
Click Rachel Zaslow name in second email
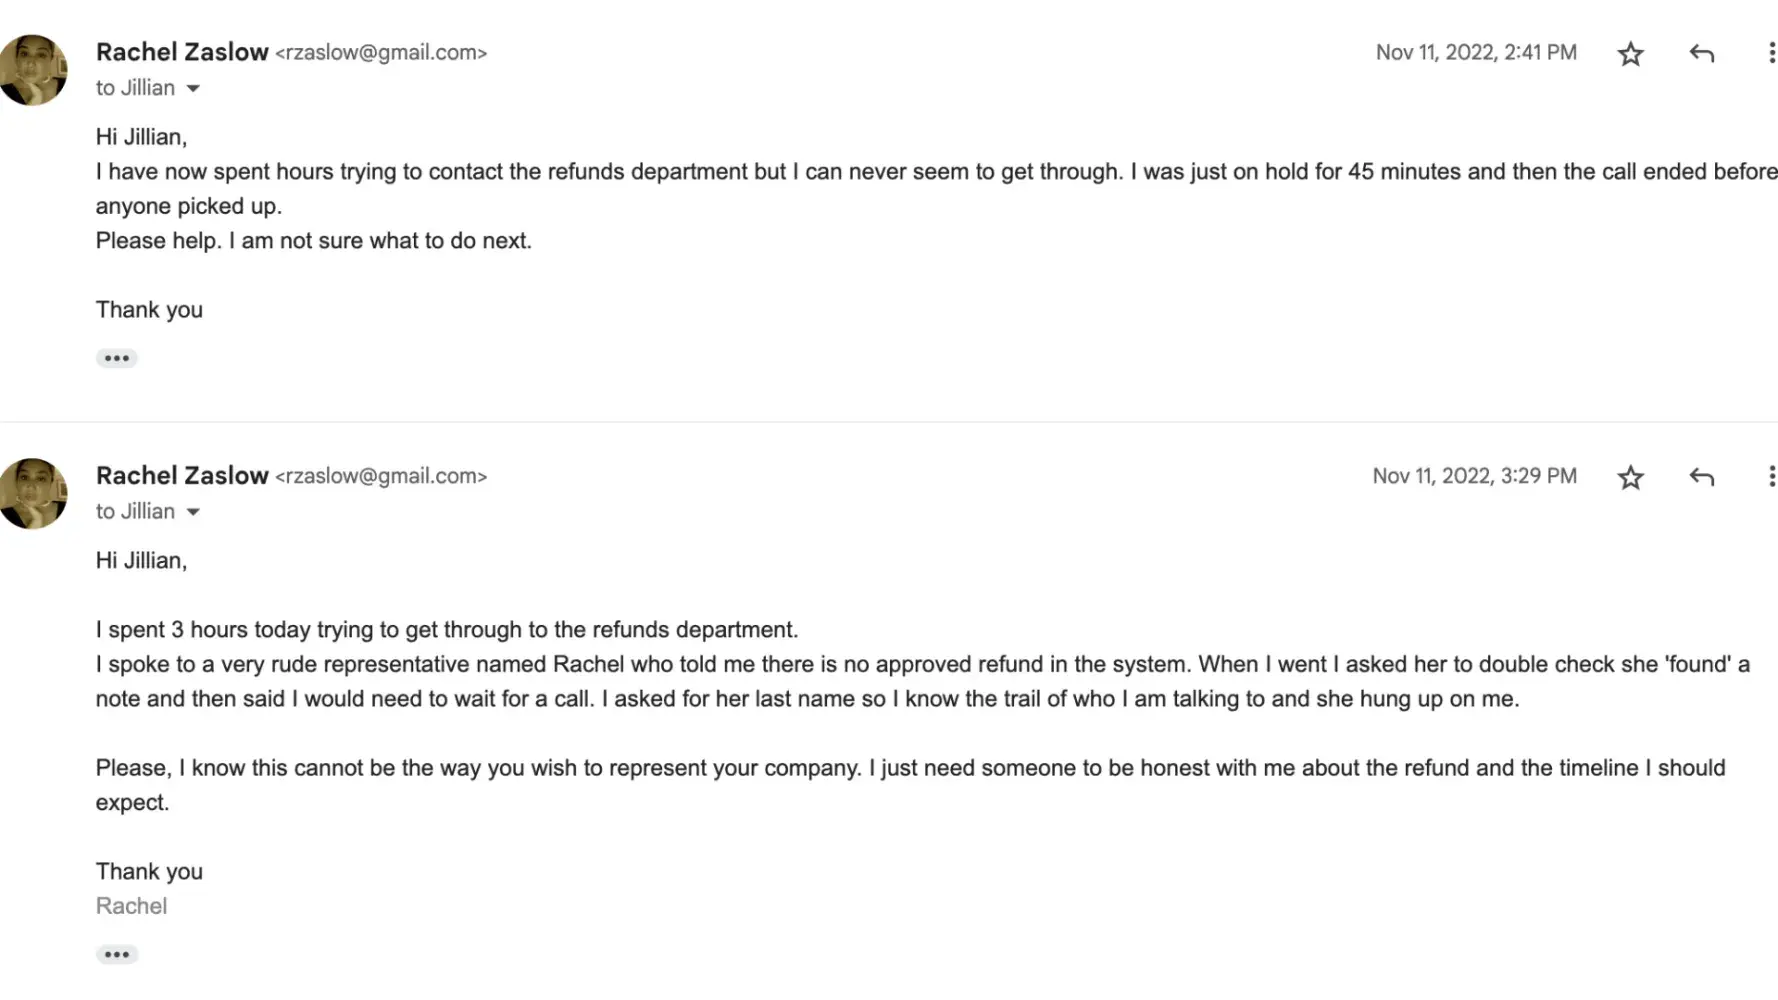pos(182,476)
